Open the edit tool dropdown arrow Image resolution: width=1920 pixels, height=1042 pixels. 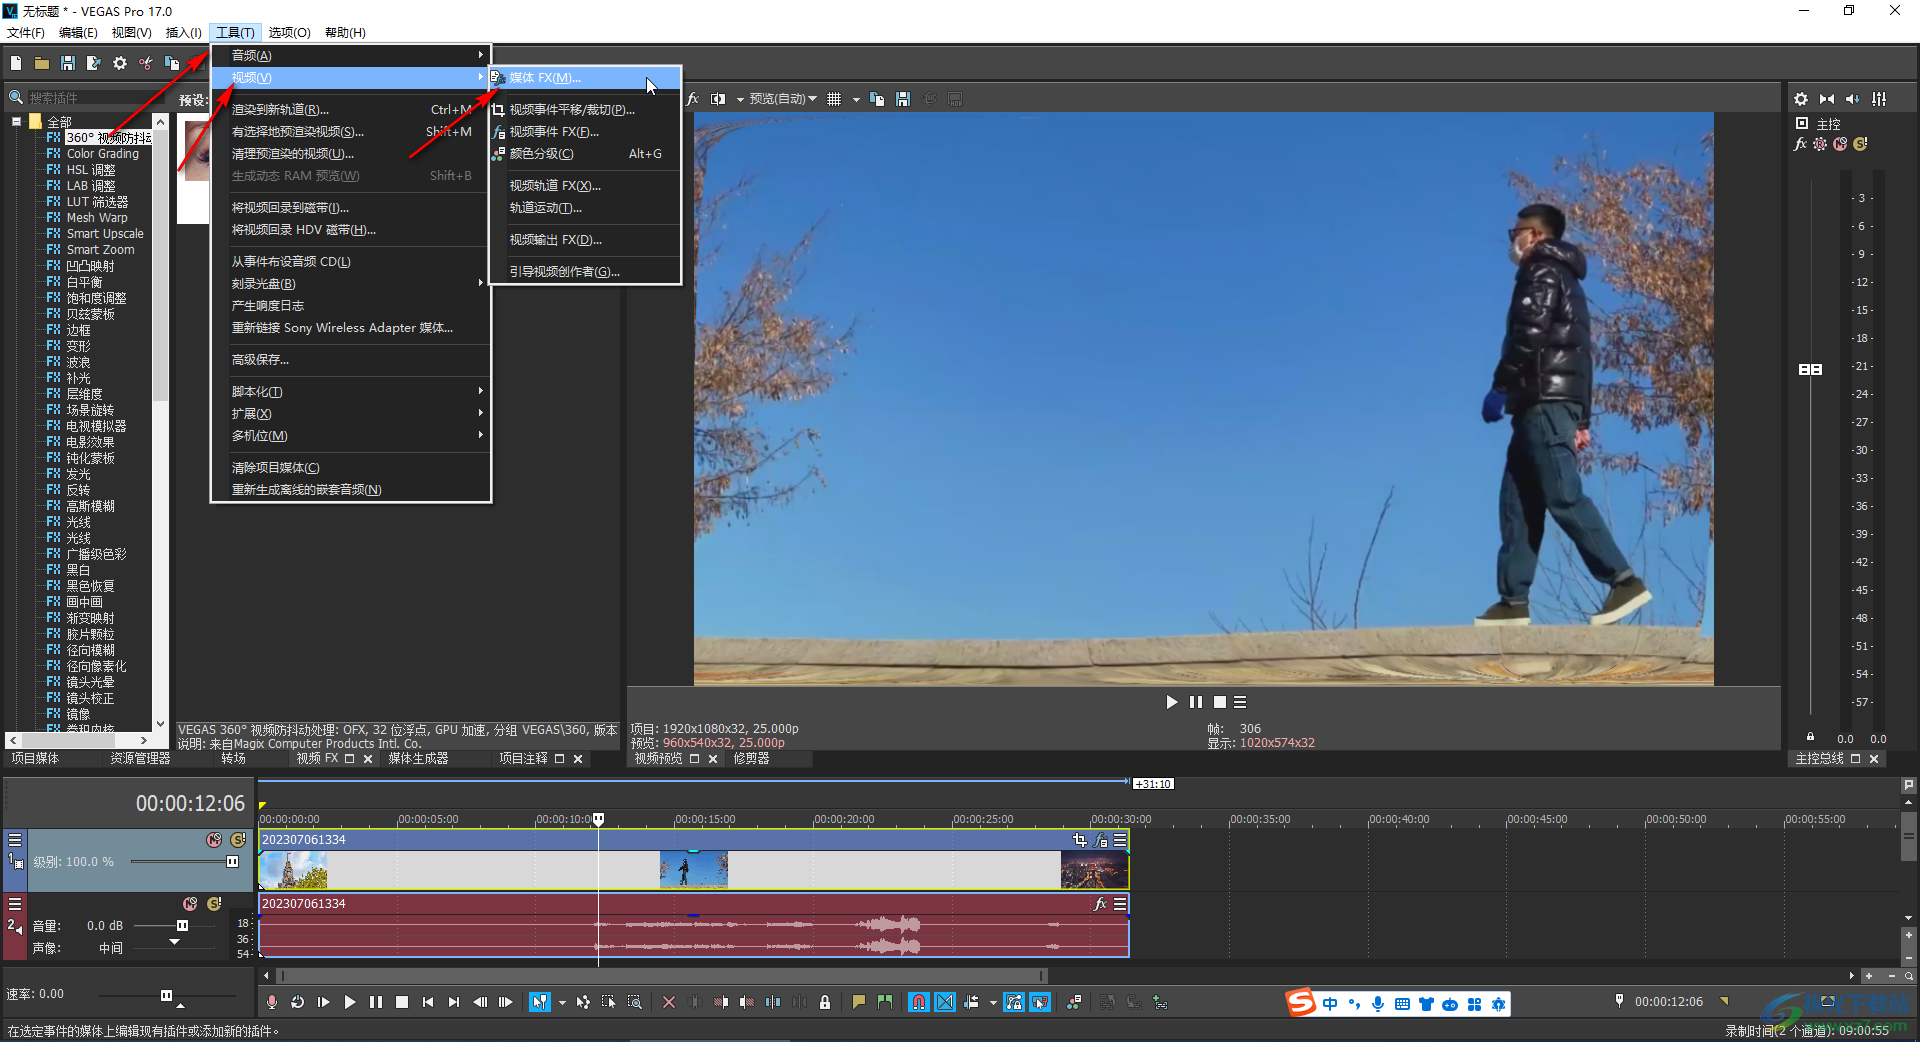562,1002
